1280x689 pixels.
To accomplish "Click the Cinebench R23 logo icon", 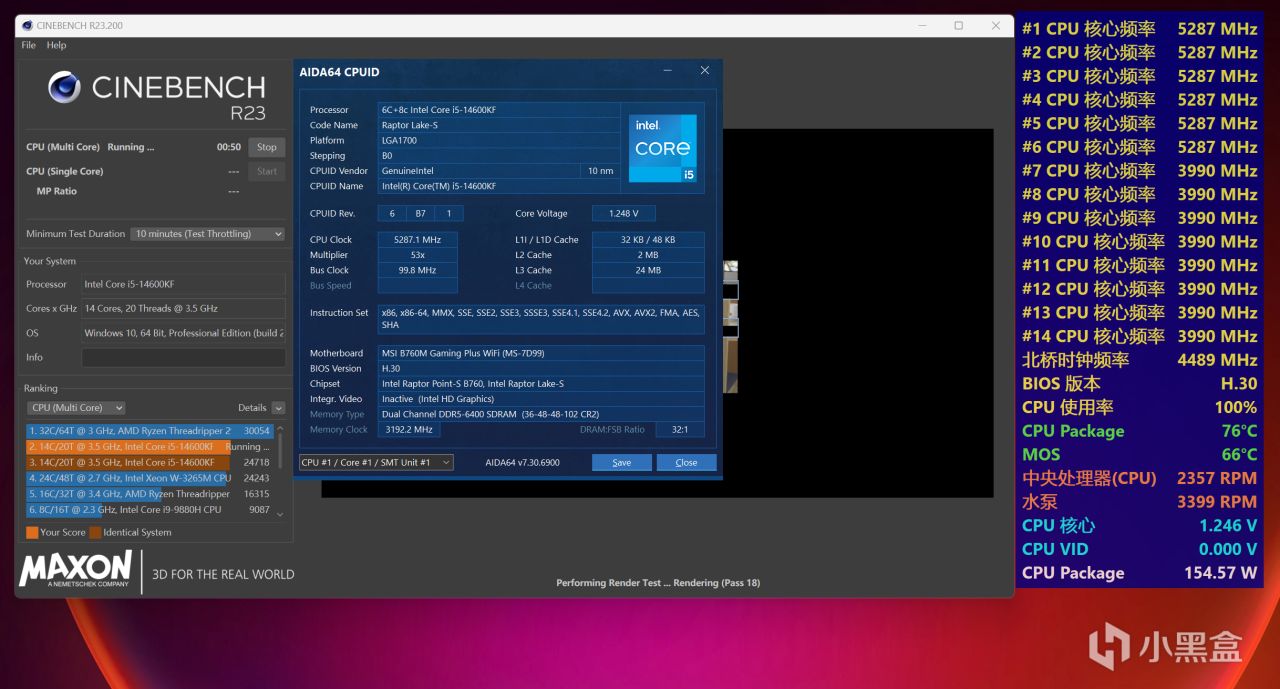I will pos(65,88).
